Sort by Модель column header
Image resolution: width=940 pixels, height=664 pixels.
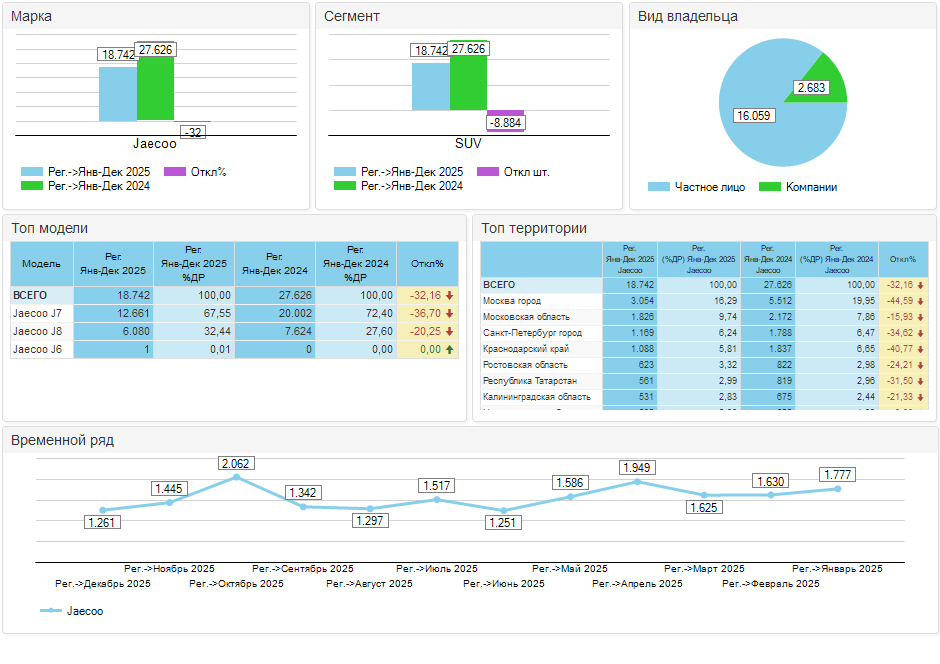(41, 263)
